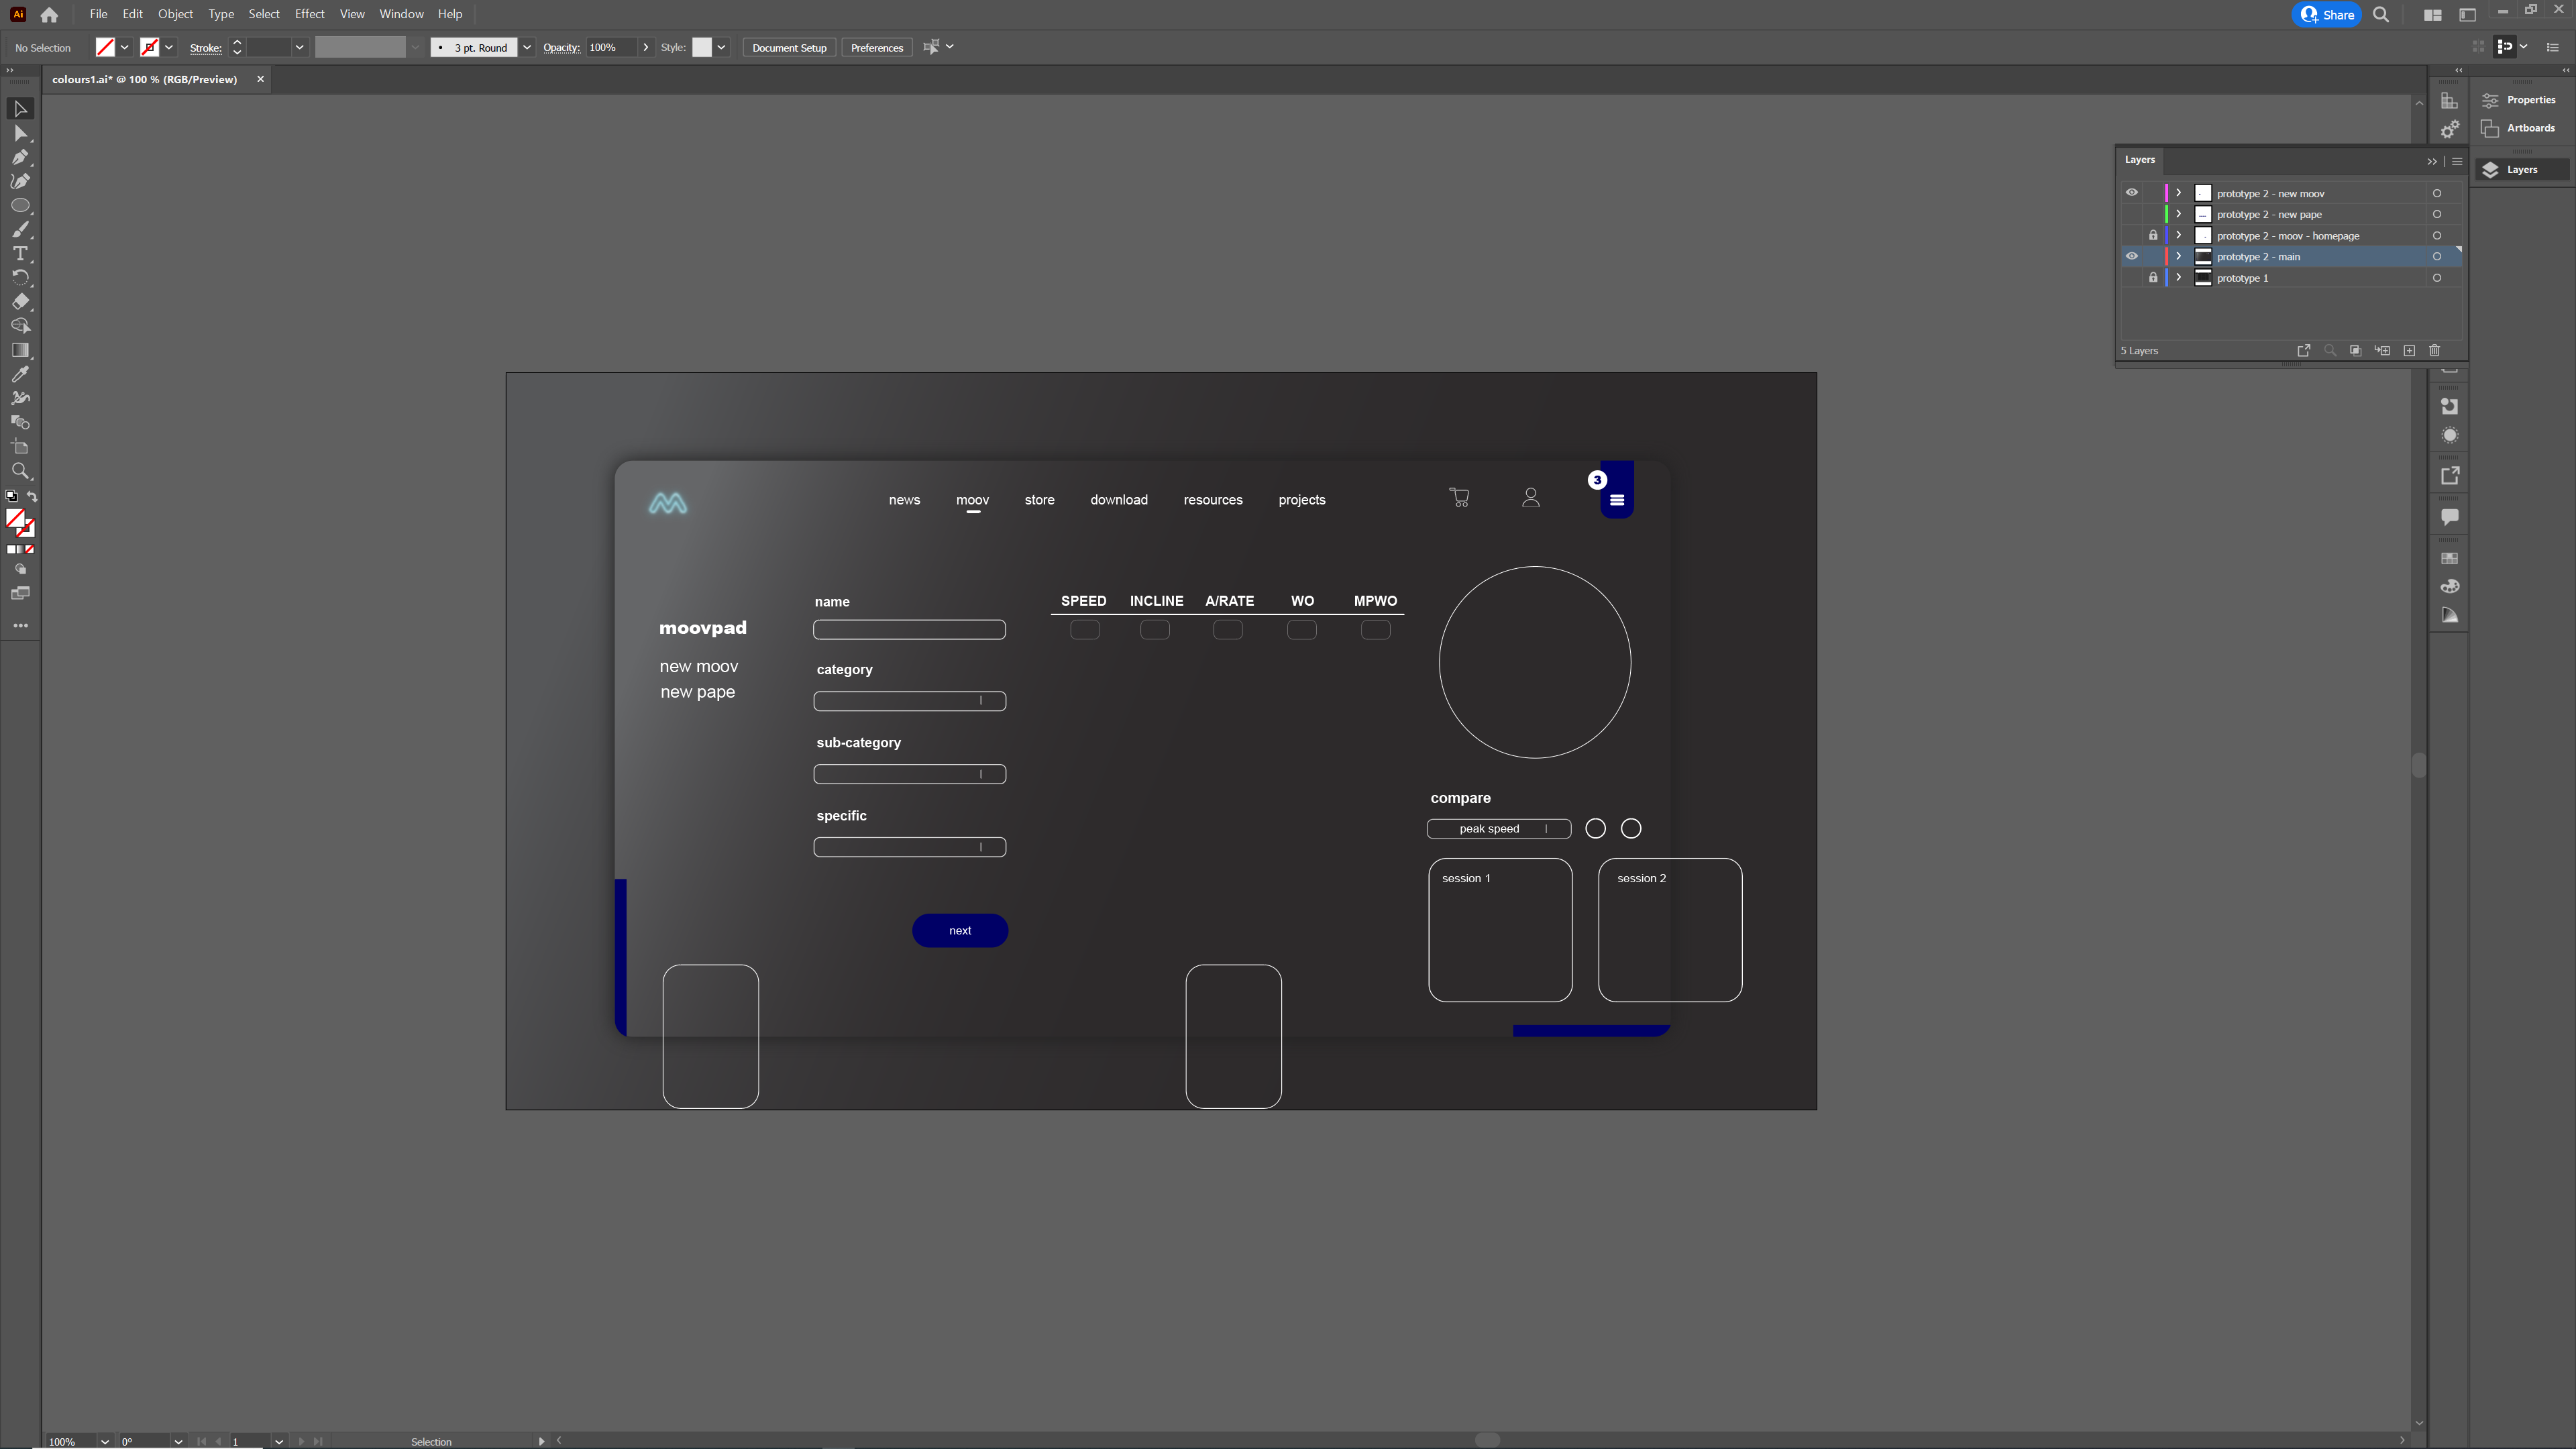The image size is (2576, 1449).
Task: Open the Style dropdown arrow
Action: 721,48
